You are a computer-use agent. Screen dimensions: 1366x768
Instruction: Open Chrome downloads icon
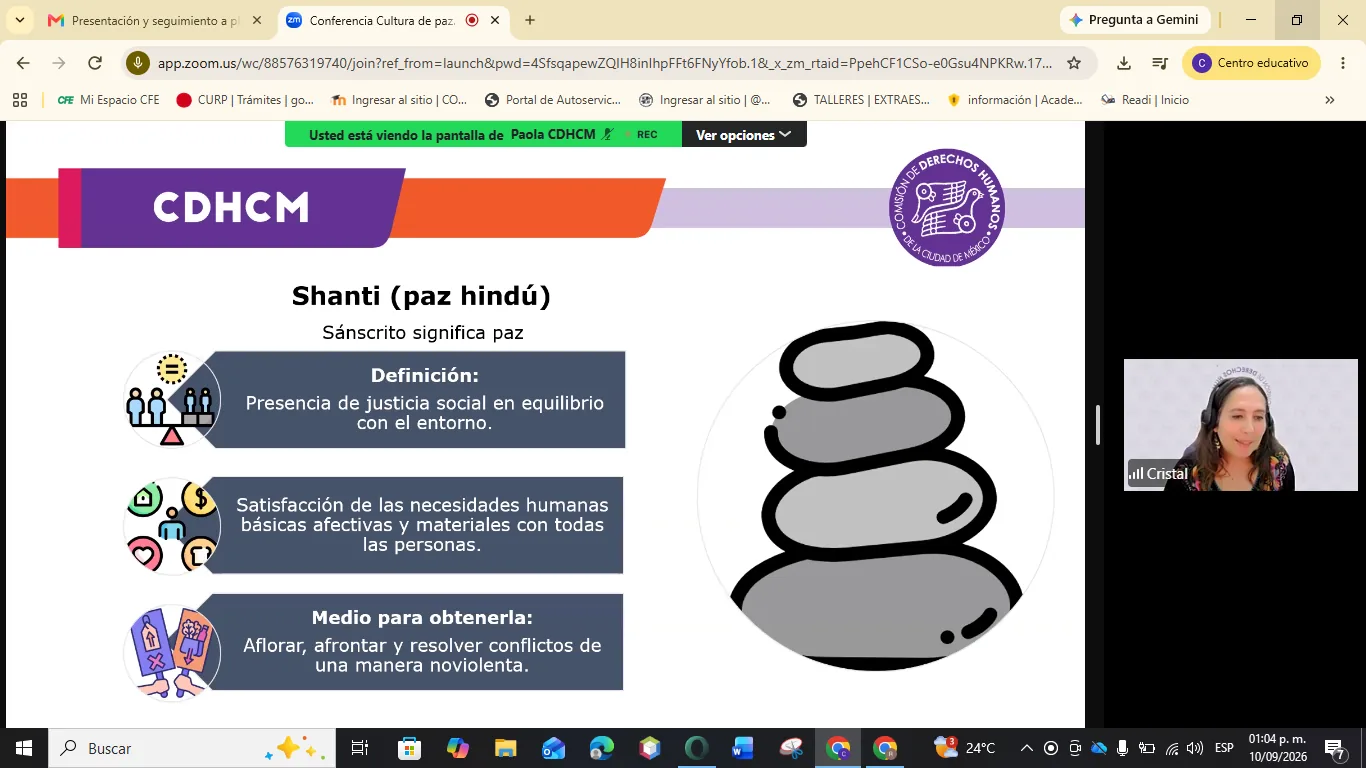point(1124,63)
